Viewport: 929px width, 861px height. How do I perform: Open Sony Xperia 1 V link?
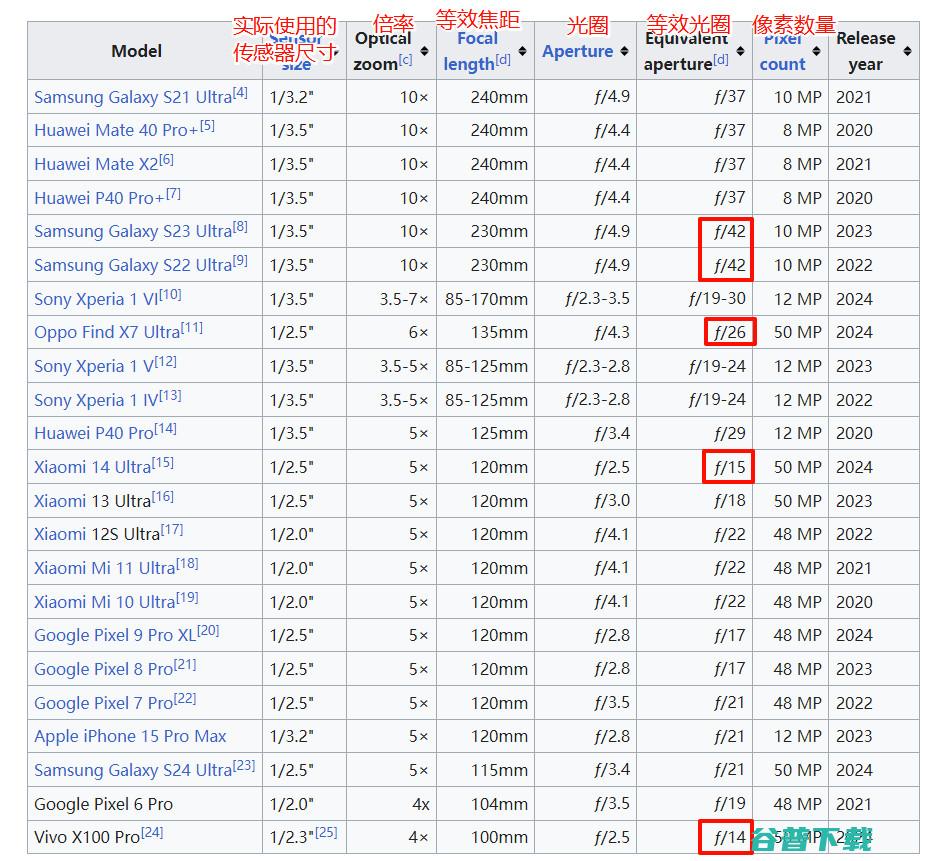[94, 366]
